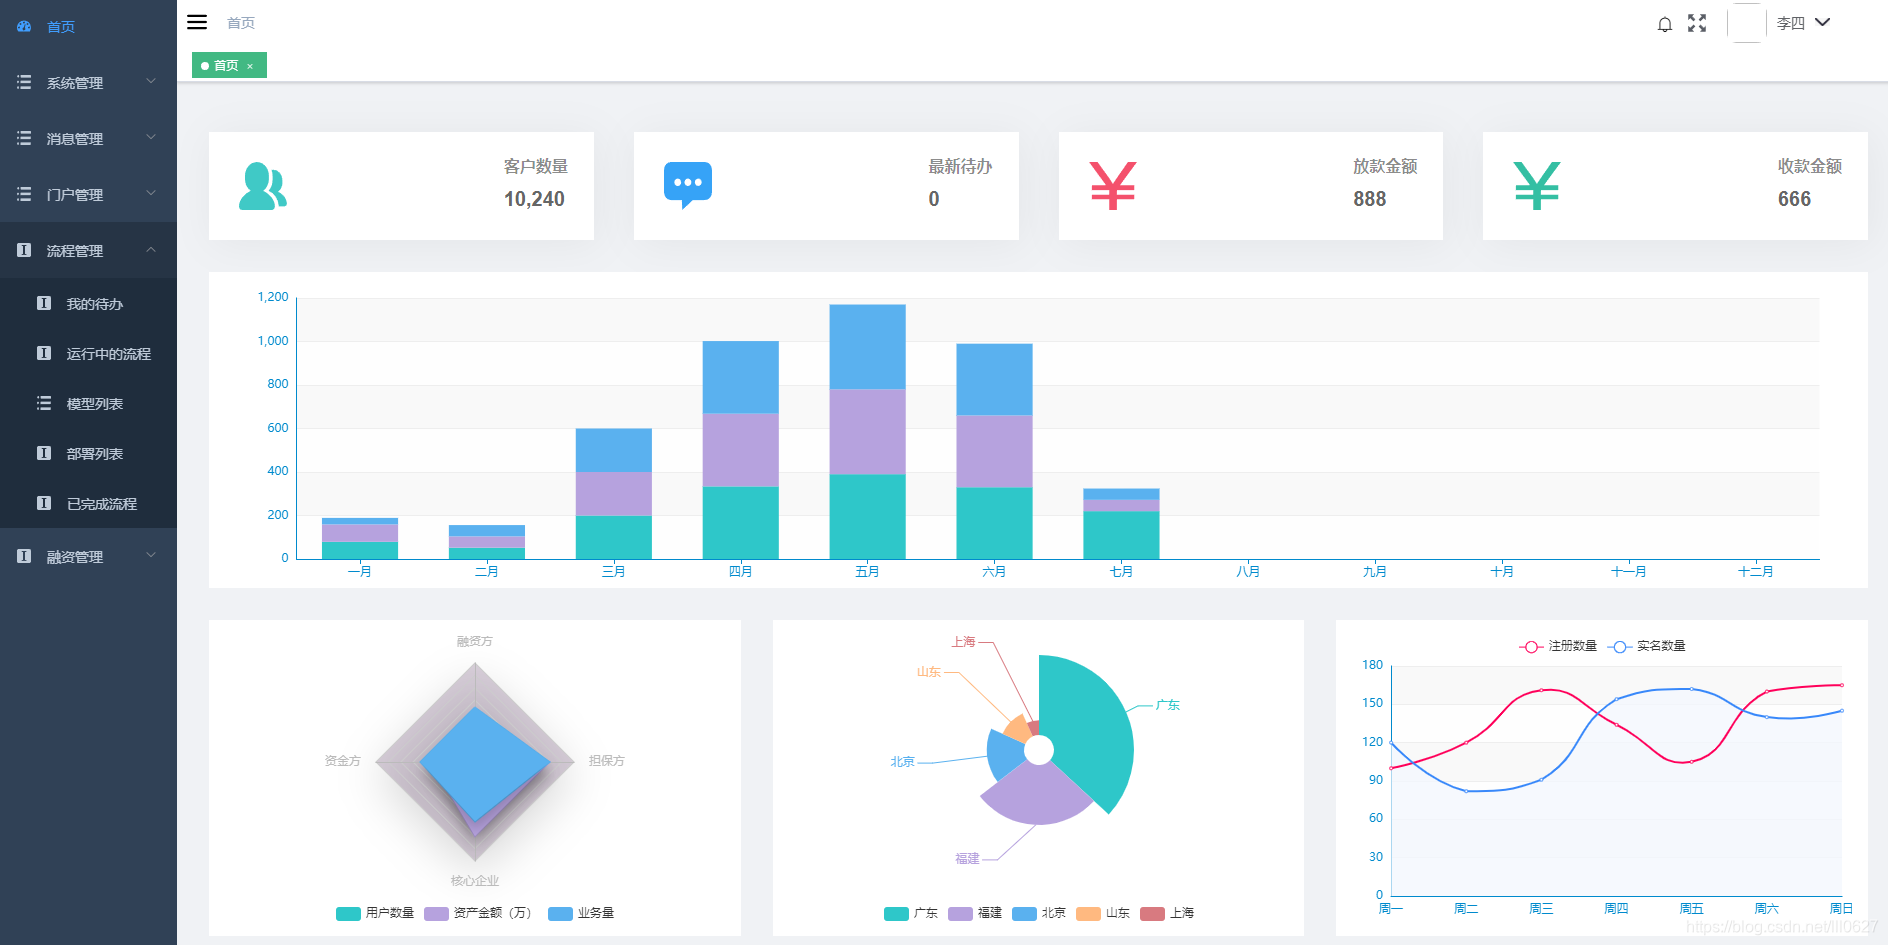Image resolution: width=1888 pixels, height=945 pixels.
Task: Open 首页 in the sidebar
Action: 88,27
